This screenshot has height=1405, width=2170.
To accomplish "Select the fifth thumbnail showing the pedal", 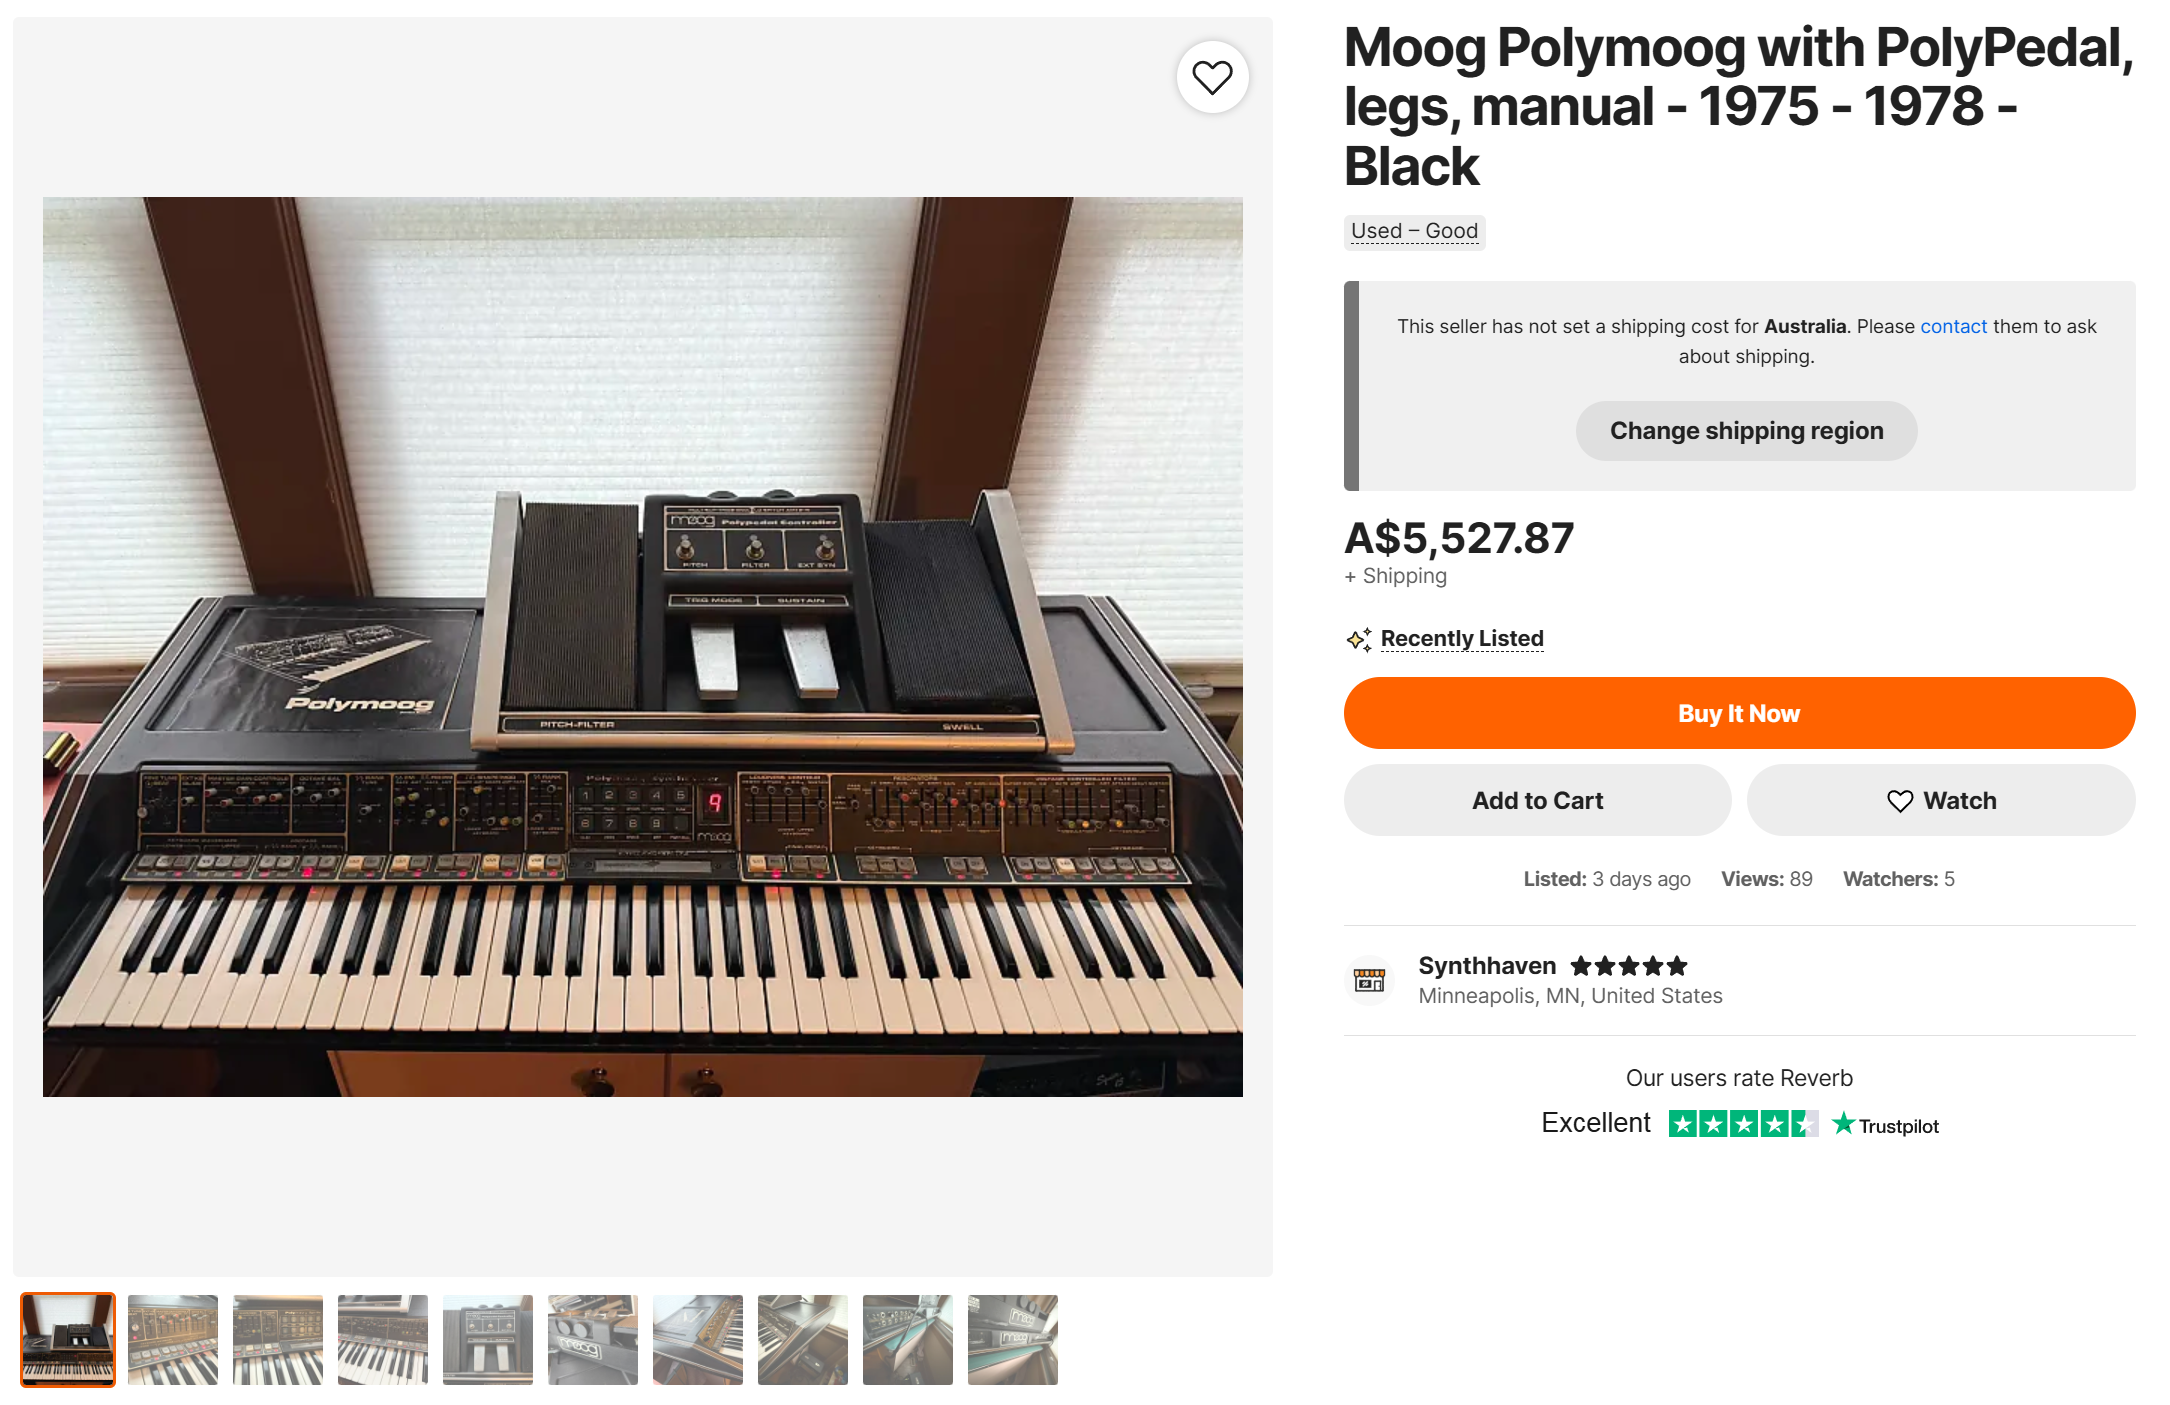I will 488,1340.
